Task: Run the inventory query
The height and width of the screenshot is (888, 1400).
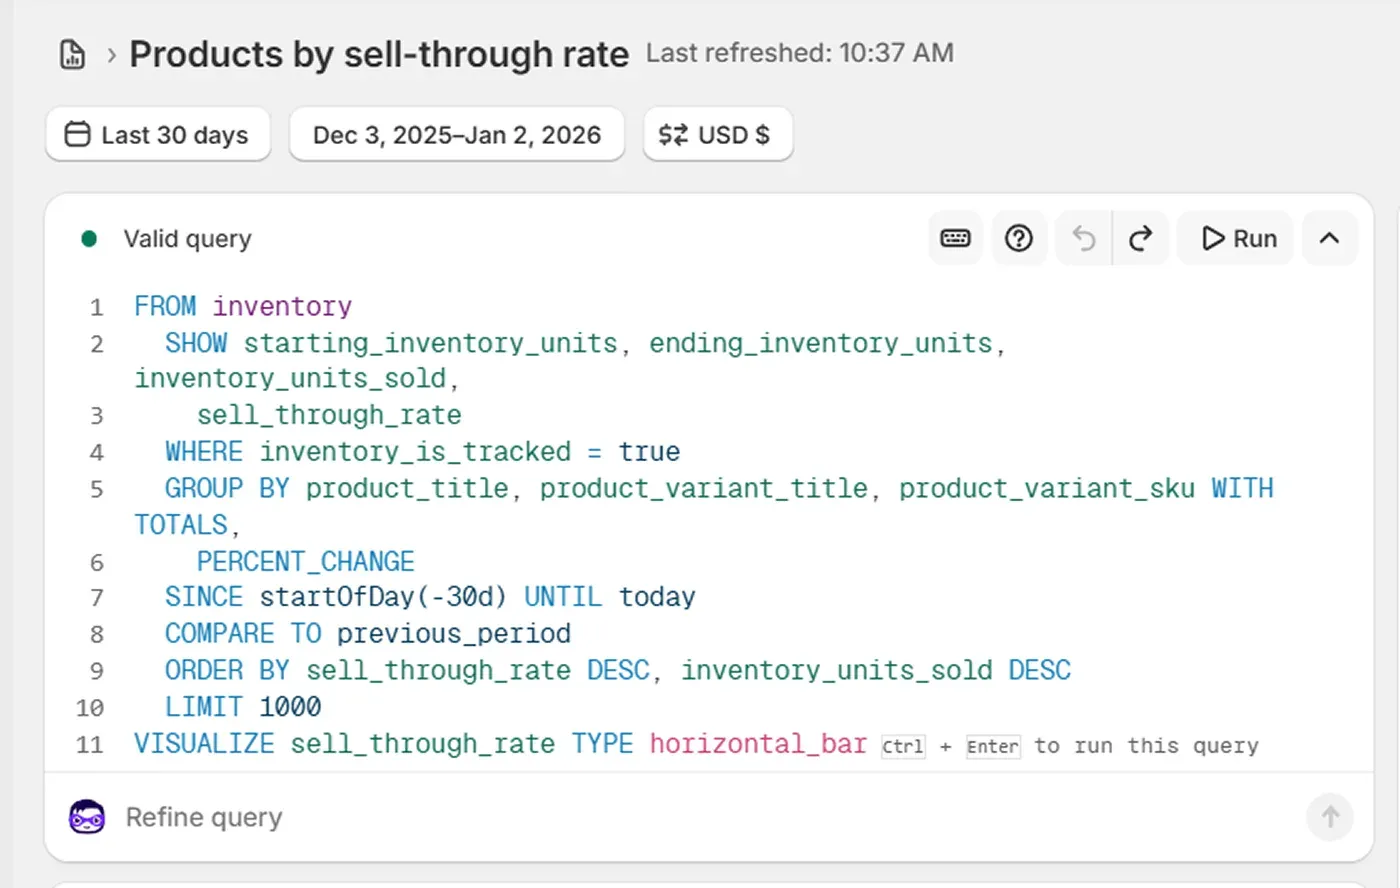Action: click(x=1235, y=238)
